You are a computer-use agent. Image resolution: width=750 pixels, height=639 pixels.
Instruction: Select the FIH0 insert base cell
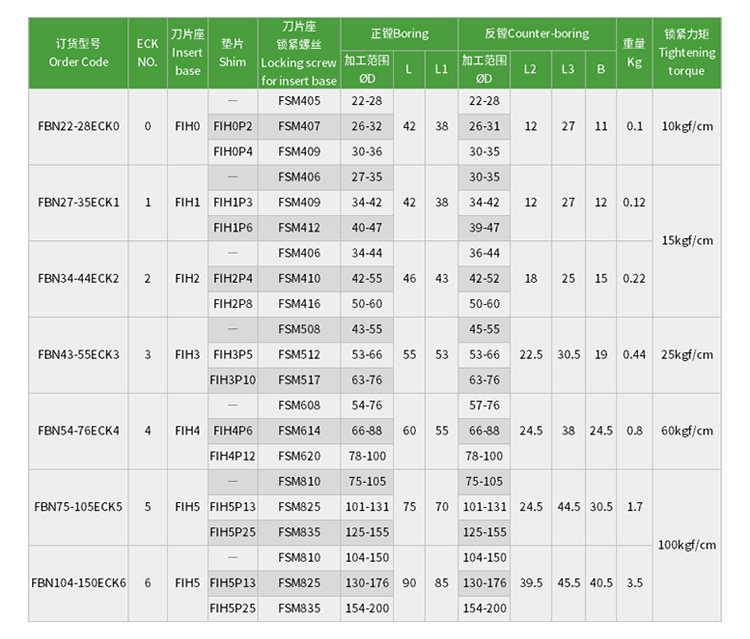(x=188, y=127)
